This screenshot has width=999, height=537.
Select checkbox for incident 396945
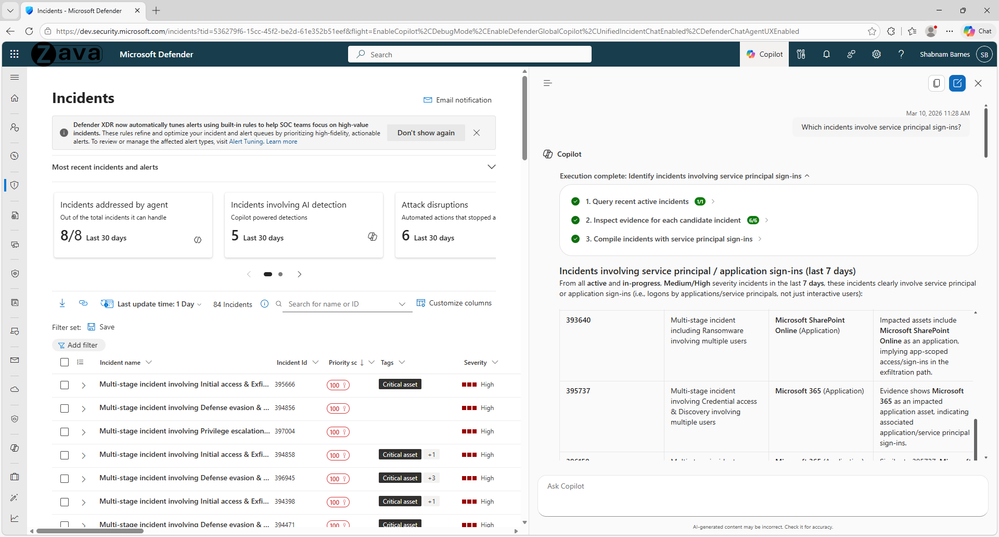(x=64, y=478)
